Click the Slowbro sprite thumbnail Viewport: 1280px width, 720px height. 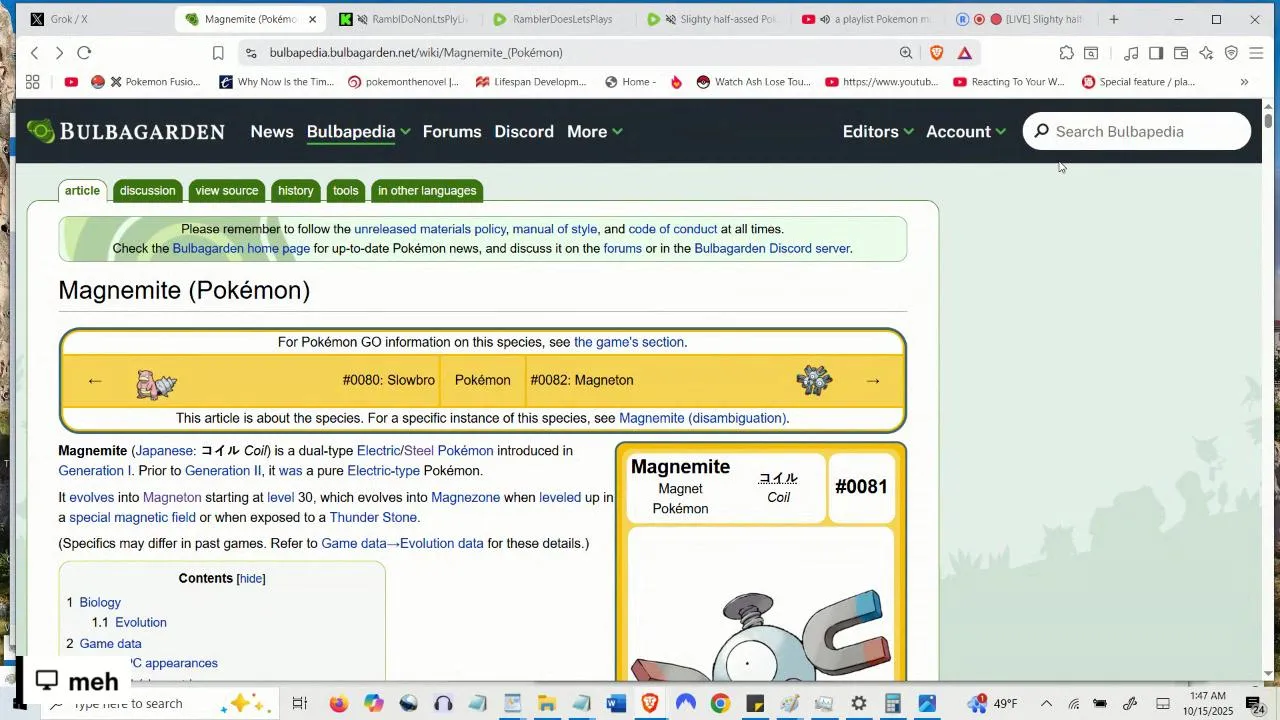(156, 383)
